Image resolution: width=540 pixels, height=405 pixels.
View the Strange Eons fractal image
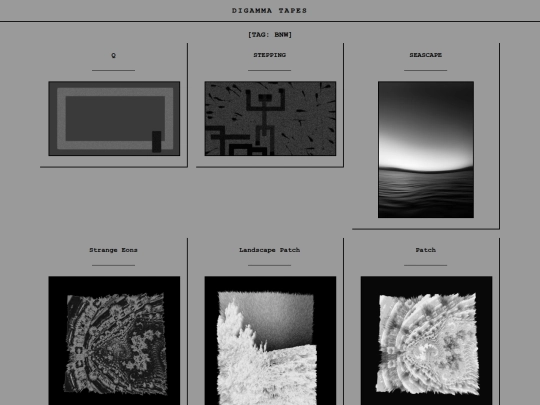point(114,341)
